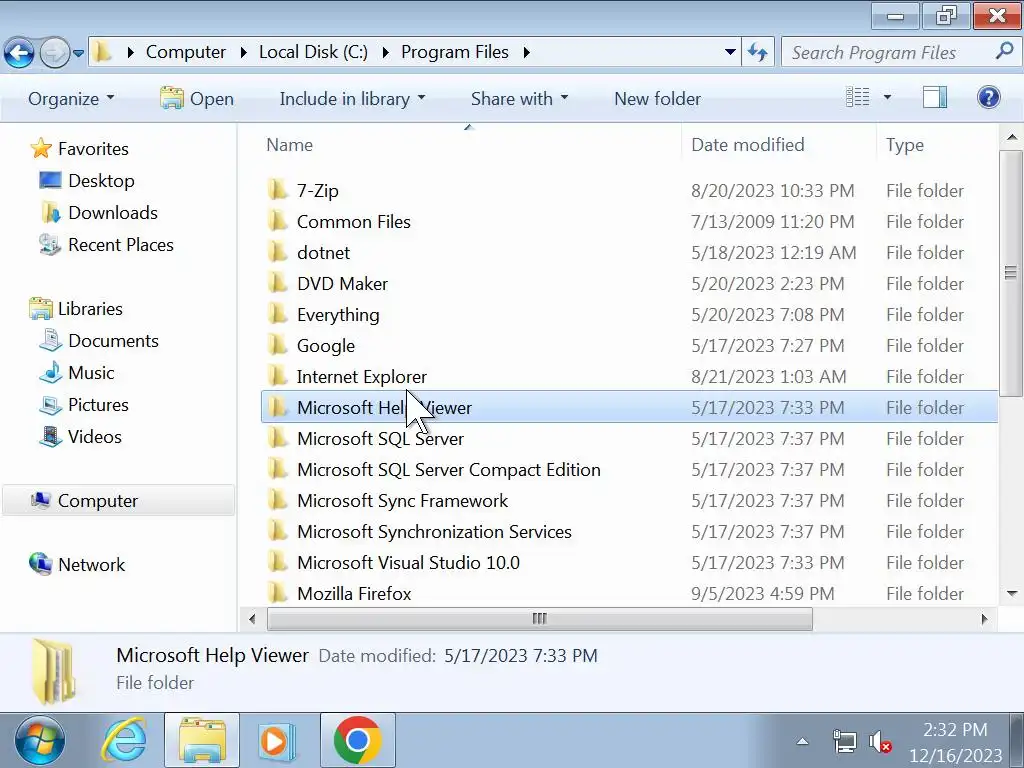Open address bar previous locations dropdown
The height and width of the screenshot is (768, 1024).
pos(730,52)
